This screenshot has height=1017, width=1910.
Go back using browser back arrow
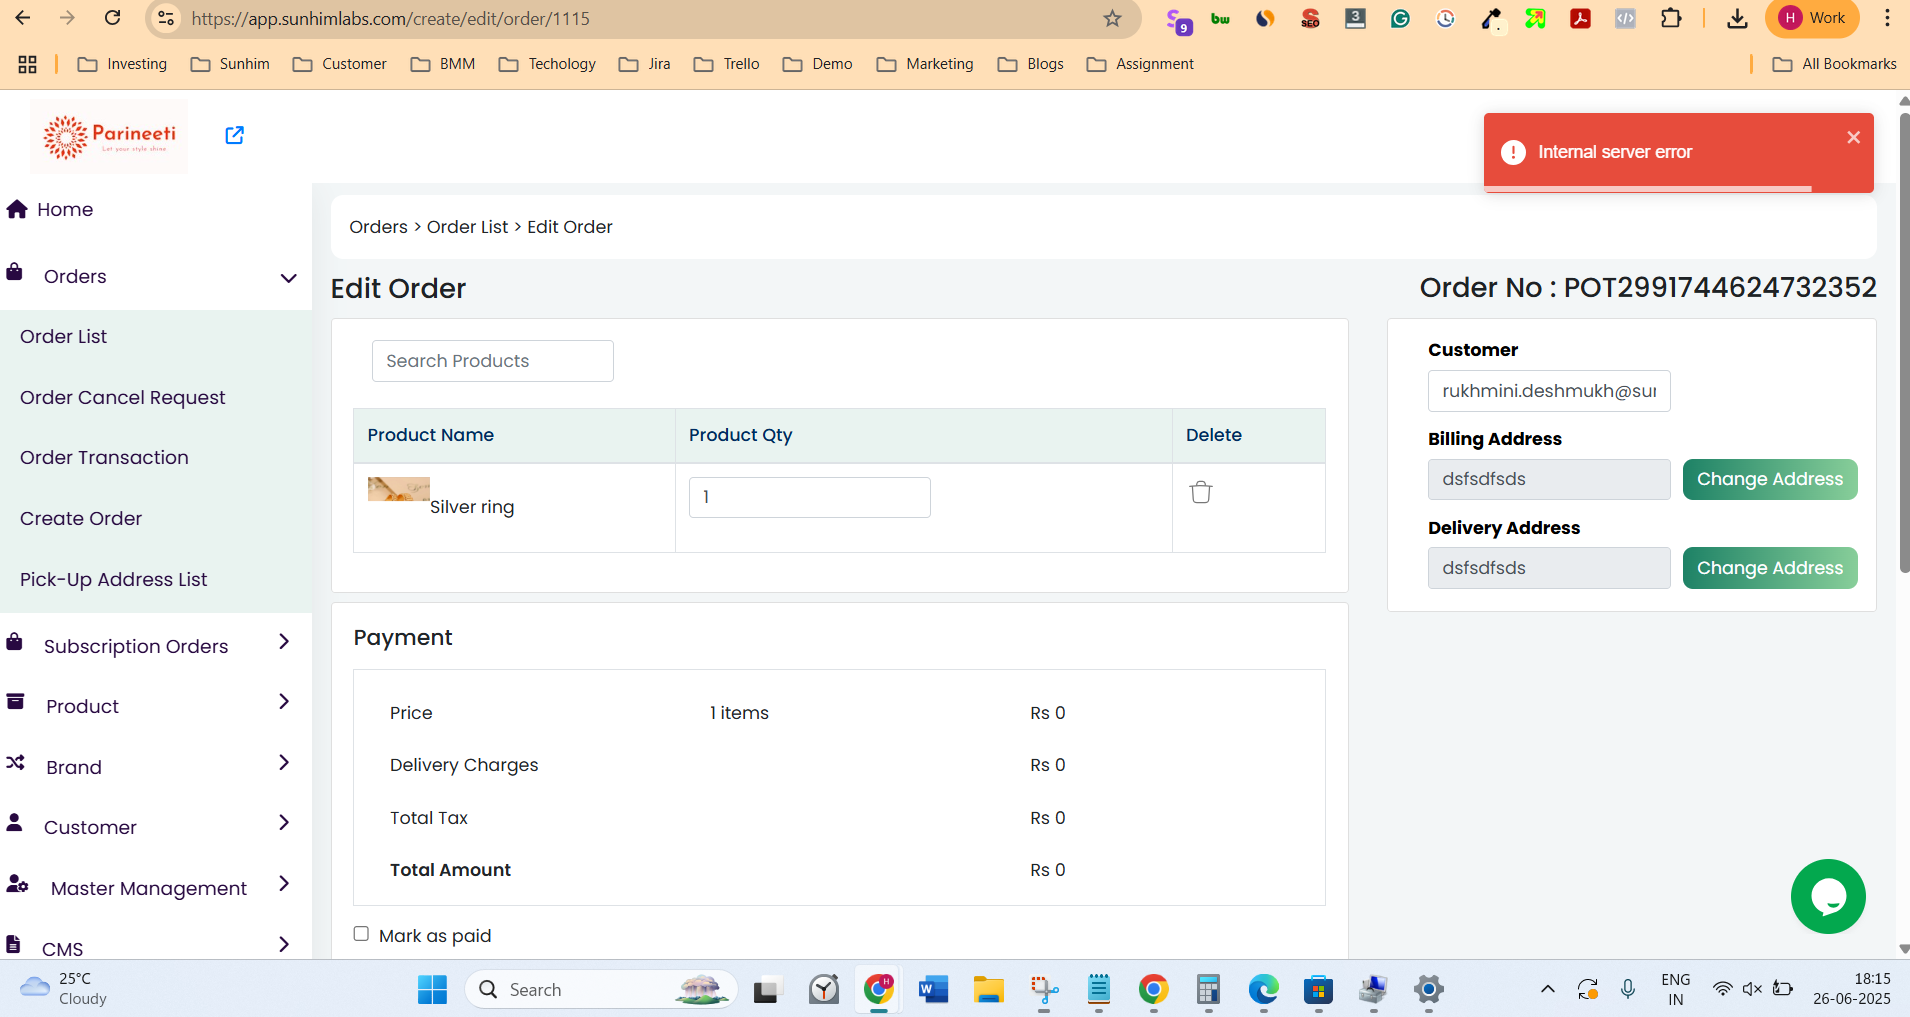click(x=23, y=18)
